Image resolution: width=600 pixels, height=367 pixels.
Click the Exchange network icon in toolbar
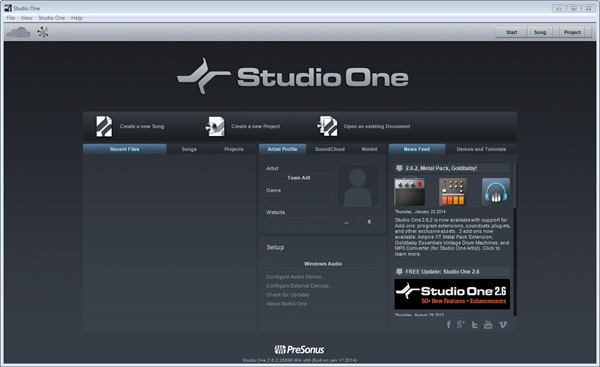(x=43, y=32)
